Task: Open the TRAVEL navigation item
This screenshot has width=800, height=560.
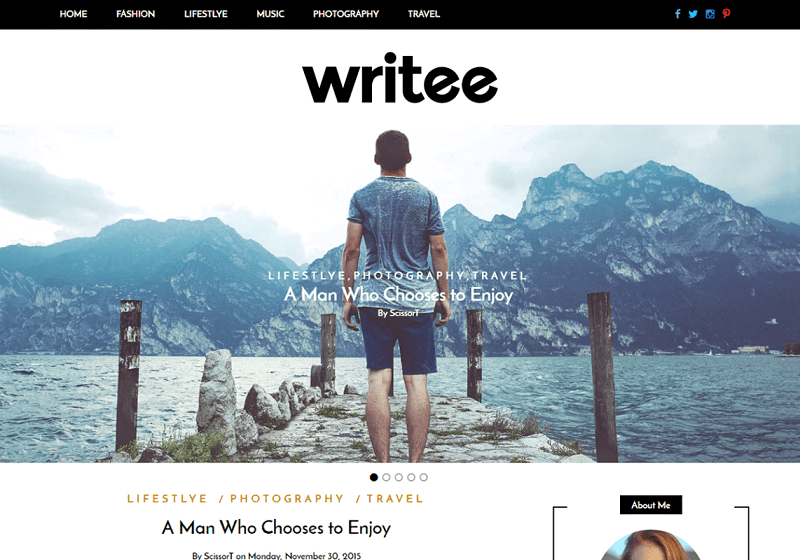Action: coord(423,14)
